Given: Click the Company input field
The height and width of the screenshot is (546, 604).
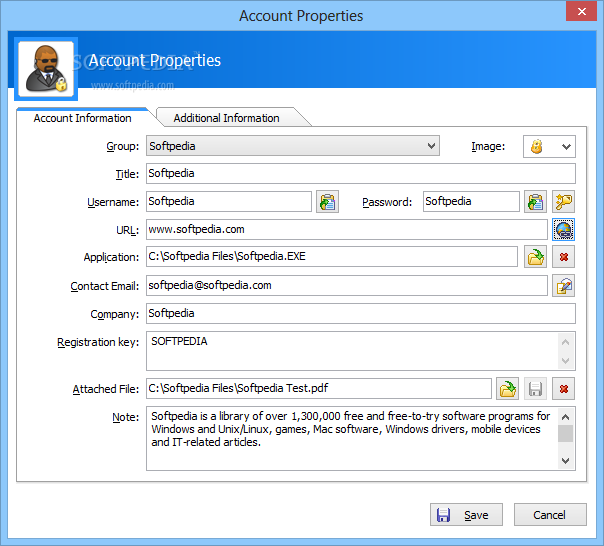Looking at the screenshot, I should (361, 314).
